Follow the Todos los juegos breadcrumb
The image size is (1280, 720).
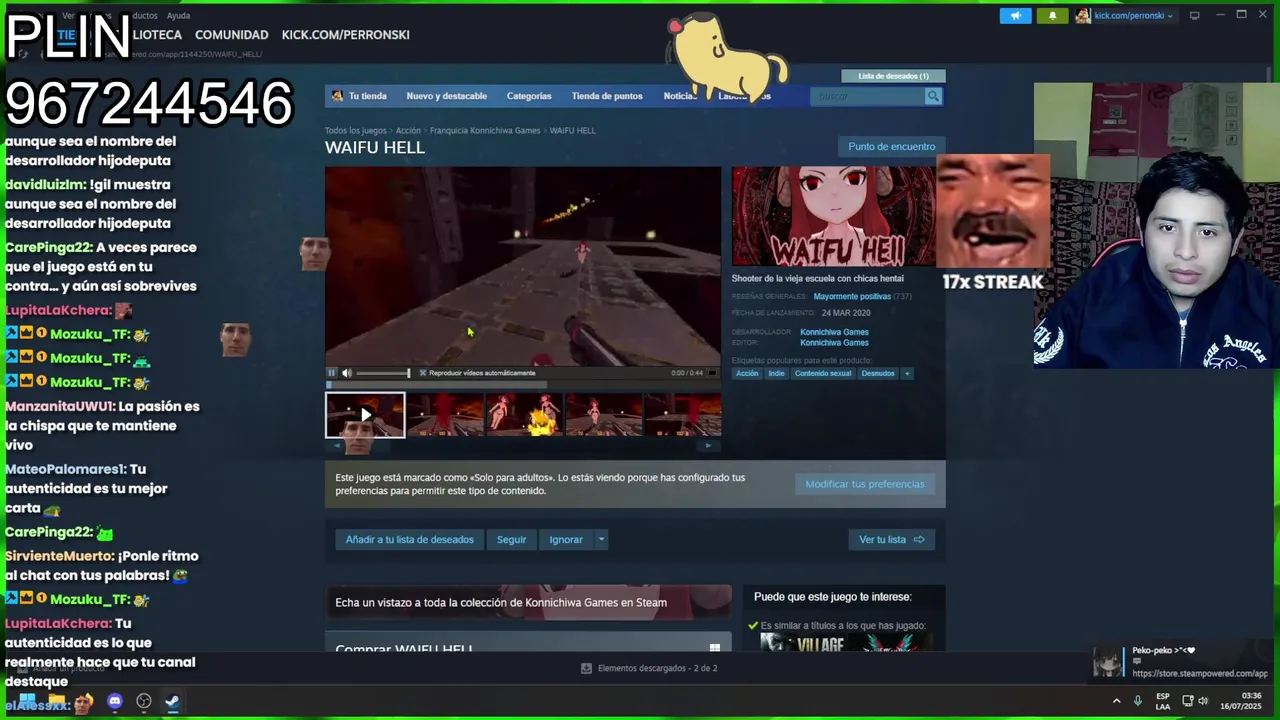(355, 131)
